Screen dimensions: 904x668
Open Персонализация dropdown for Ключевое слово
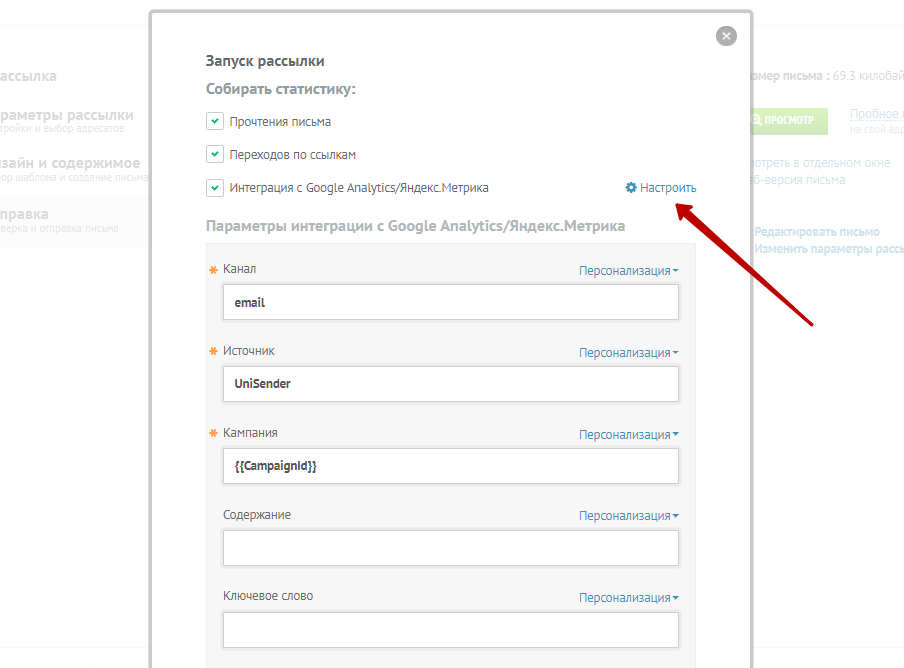(x=628, y=598)
